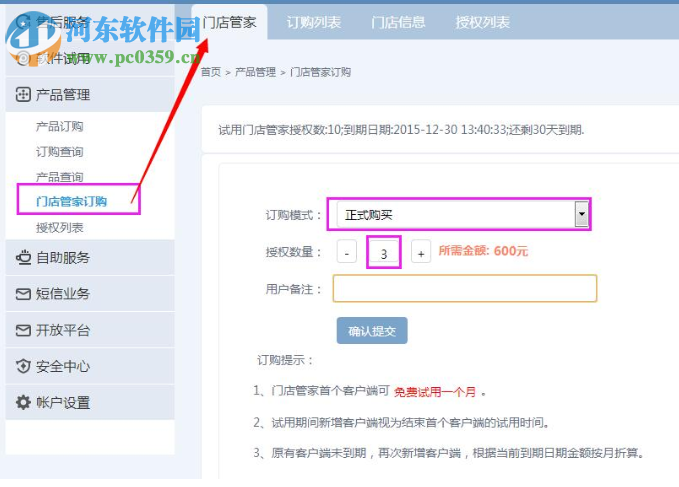Click the 用户备注 text field
Image resolution: width=679 pixels, height=487 pixels.
(x=465, y=288)
